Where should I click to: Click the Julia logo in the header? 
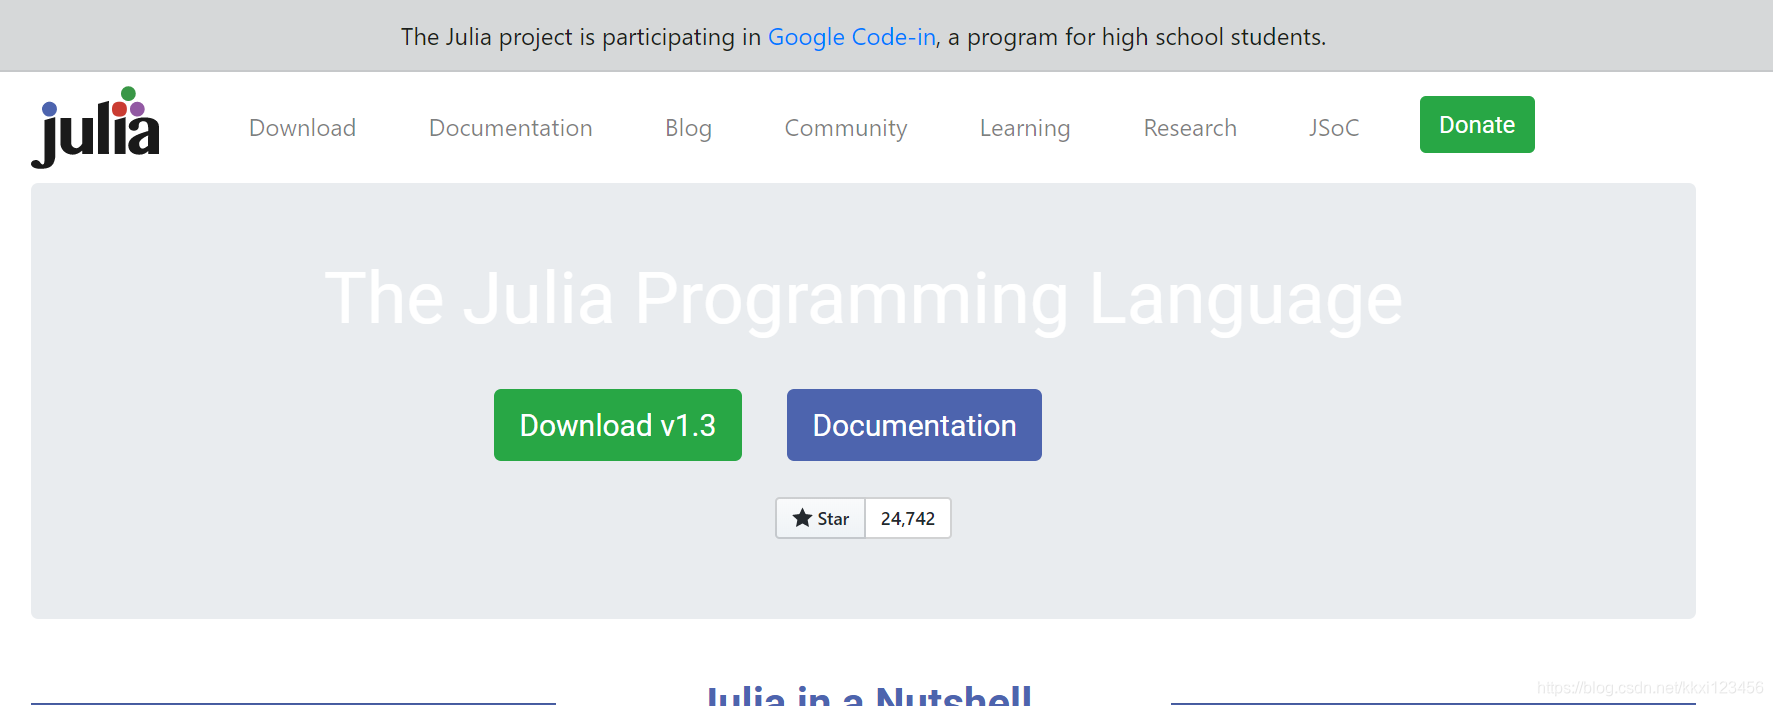pos(95,127)
